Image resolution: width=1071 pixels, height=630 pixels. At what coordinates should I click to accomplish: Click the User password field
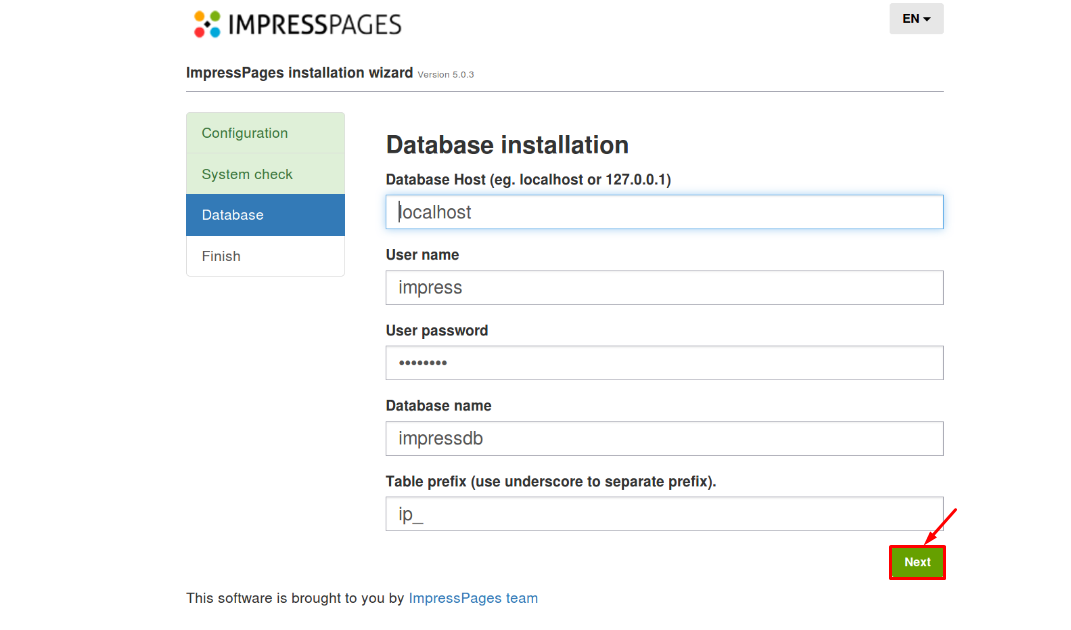click(x=663, y=362)
